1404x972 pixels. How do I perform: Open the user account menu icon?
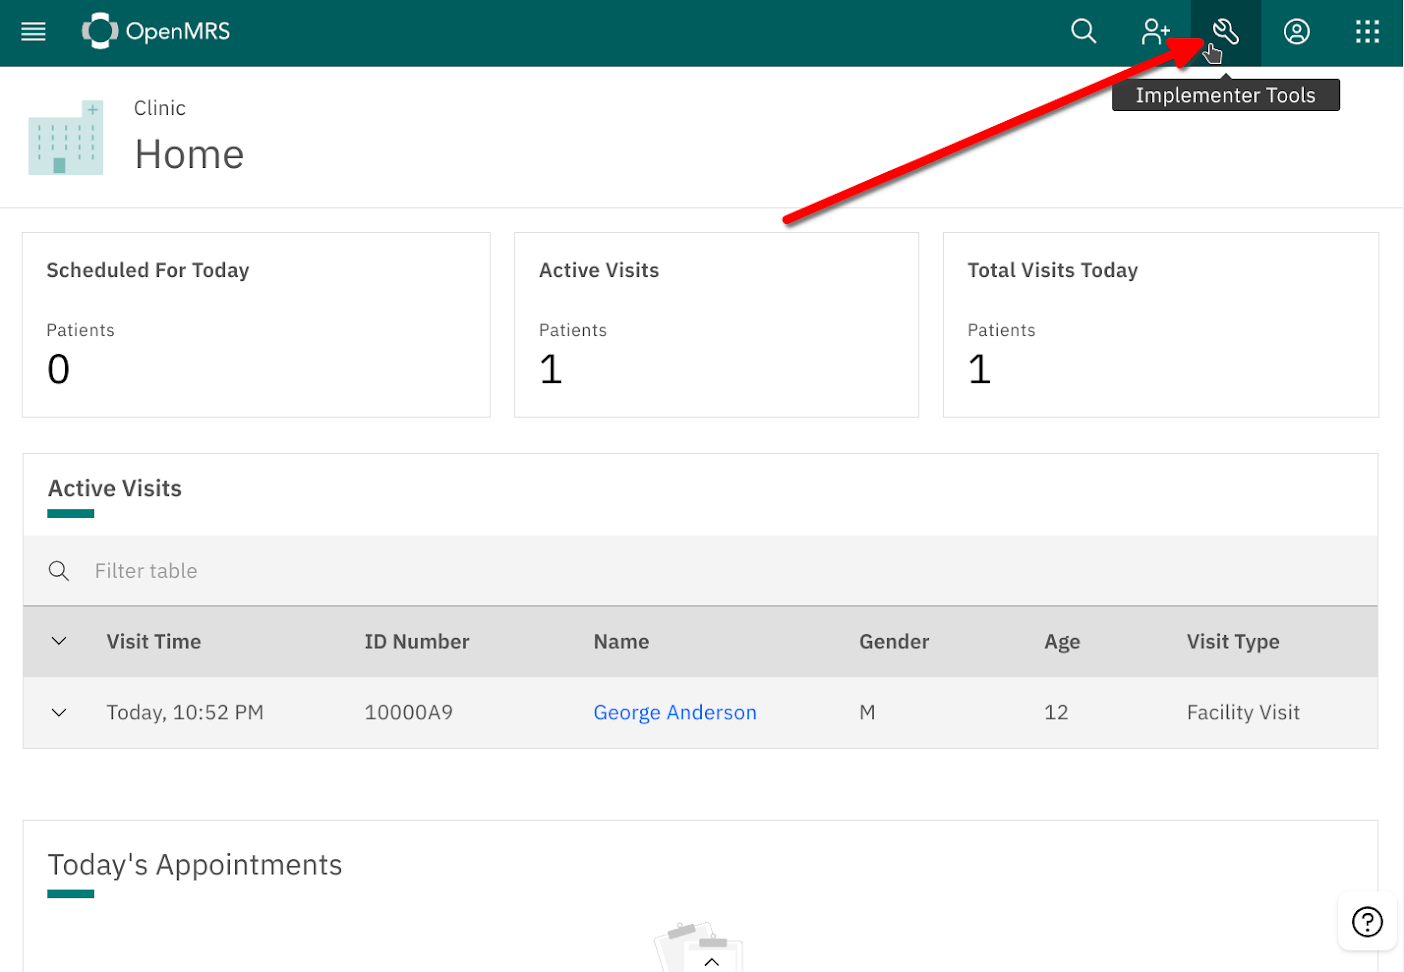[x=1297, y=32]
